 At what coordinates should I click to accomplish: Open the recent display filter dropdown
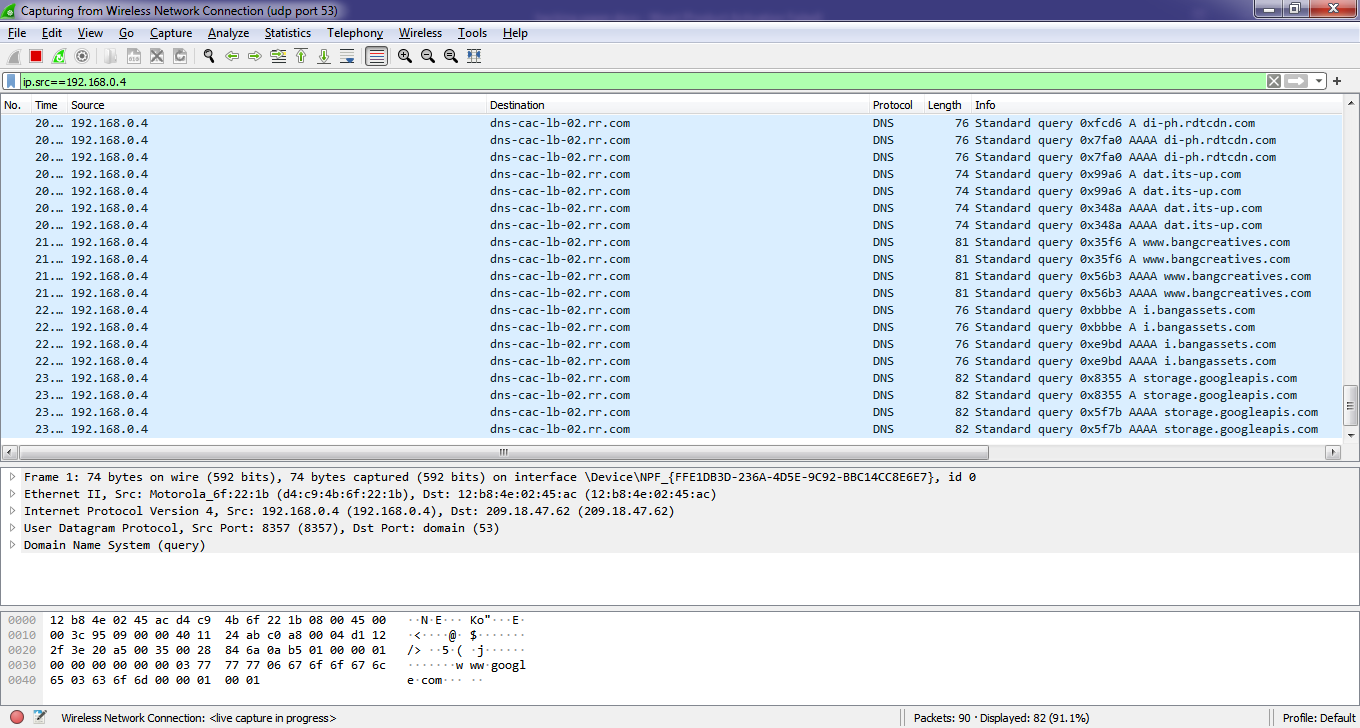(x=1320, y=81)
